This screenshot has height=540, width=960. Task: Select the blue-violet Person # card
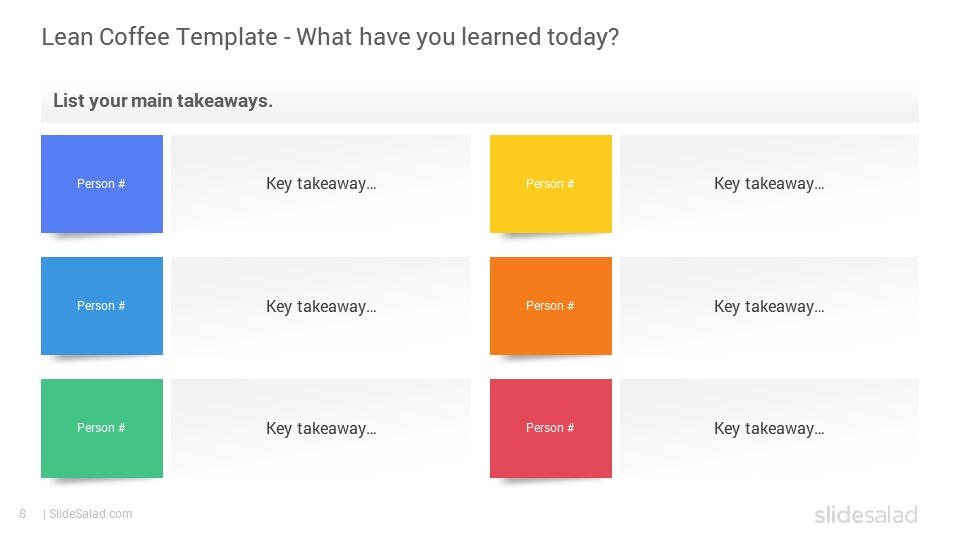coord(102,184)
